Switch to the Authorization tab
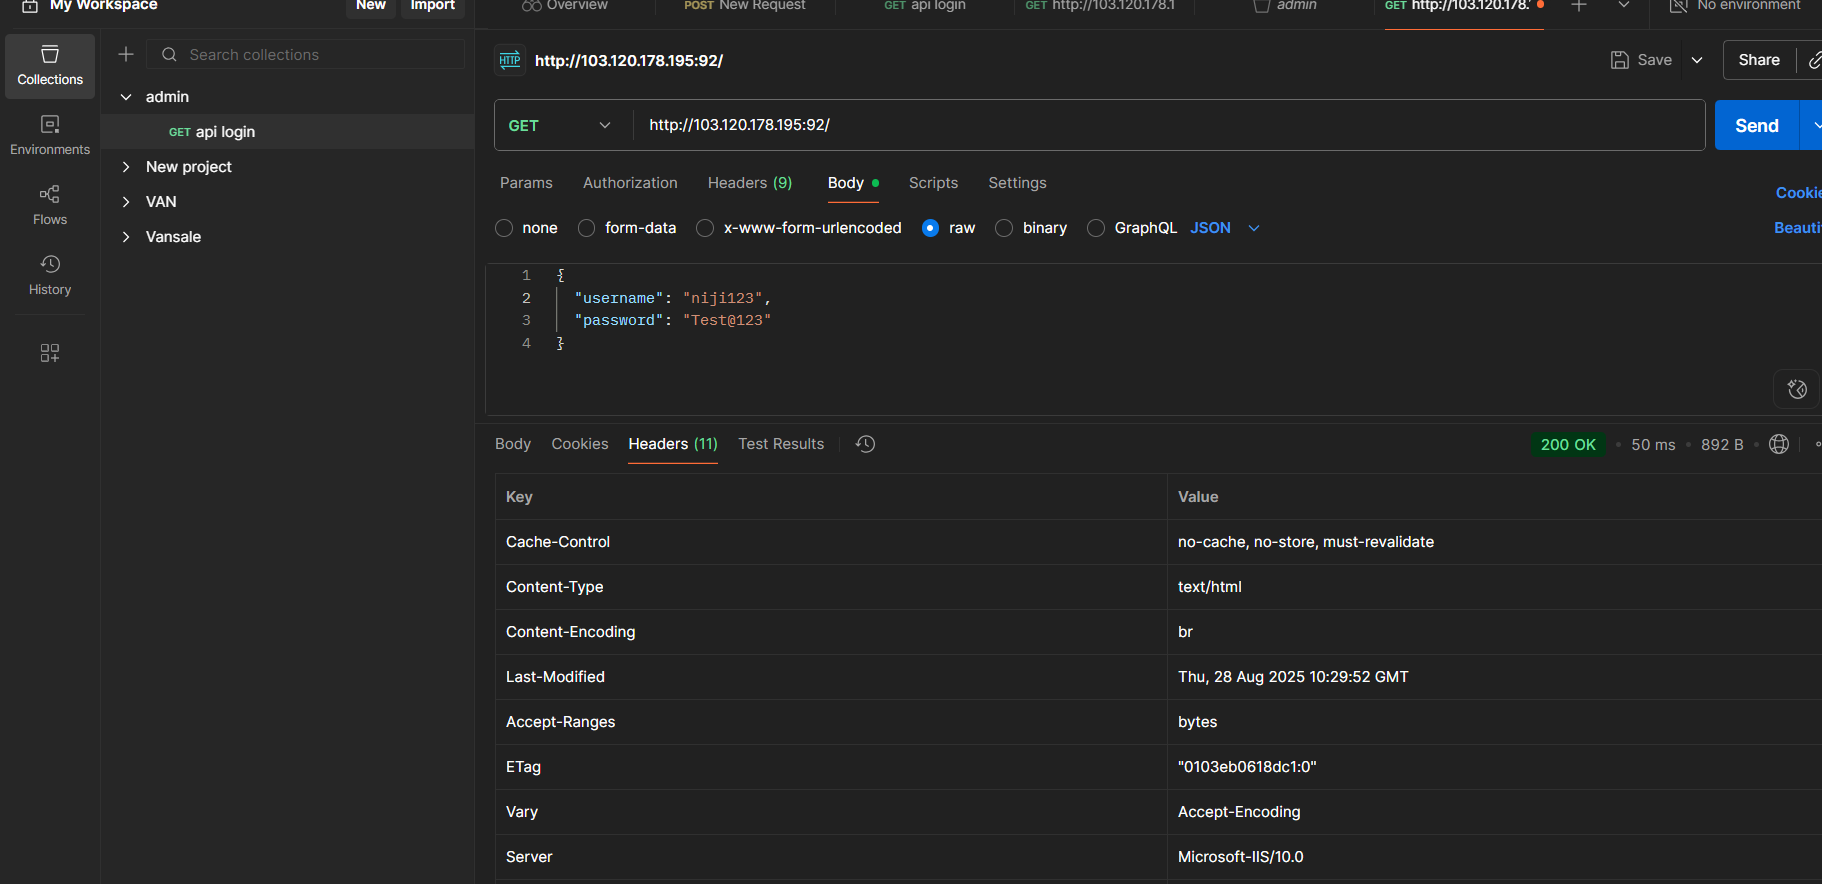1822x884 pixels. pos(630,183)
